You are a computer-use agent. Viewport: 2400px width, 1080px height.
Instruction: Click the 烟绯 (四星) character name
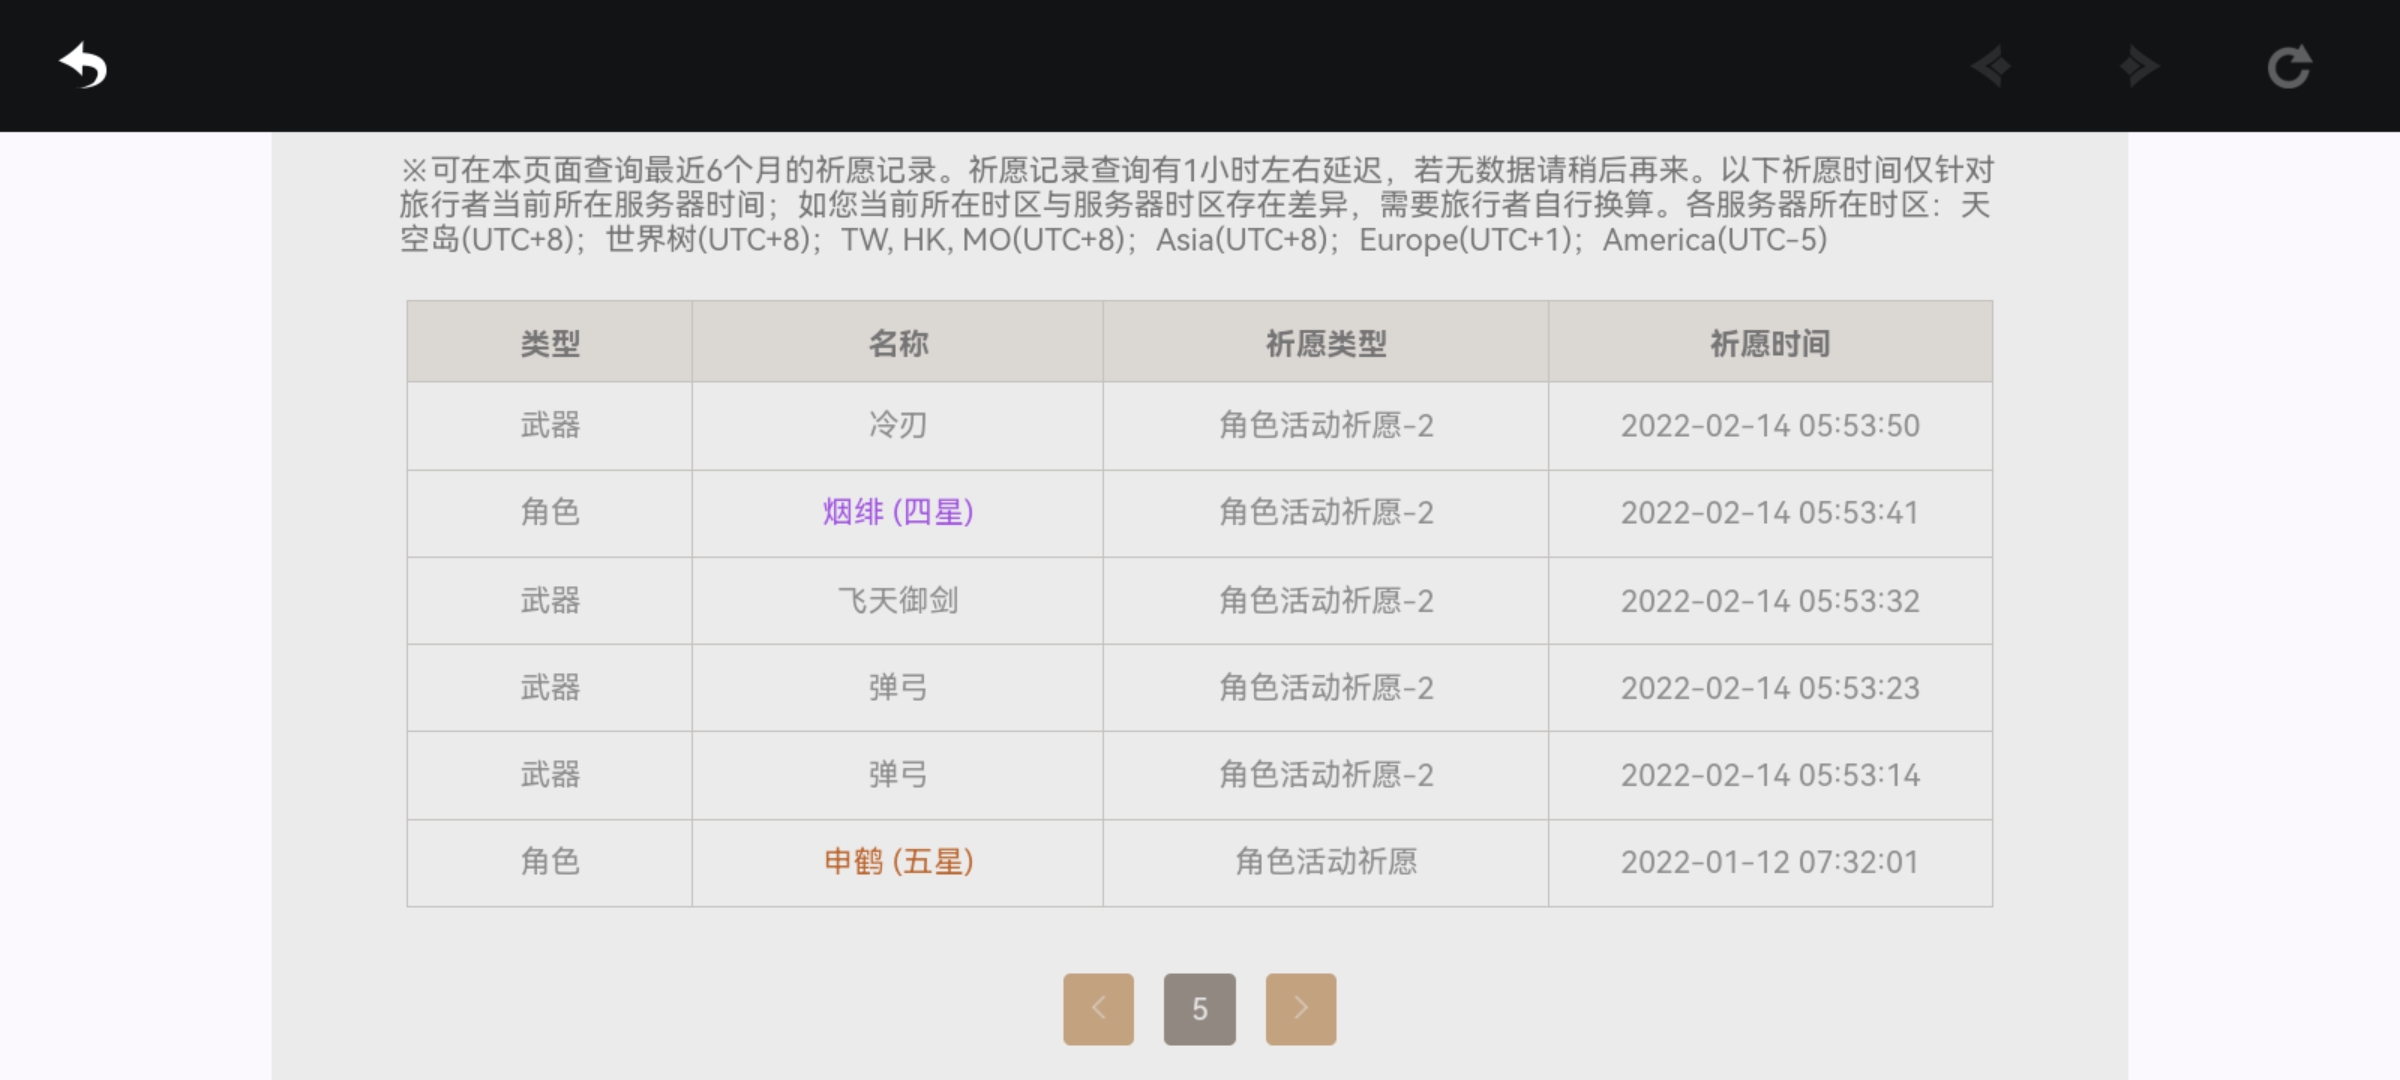tap(898, 512)
